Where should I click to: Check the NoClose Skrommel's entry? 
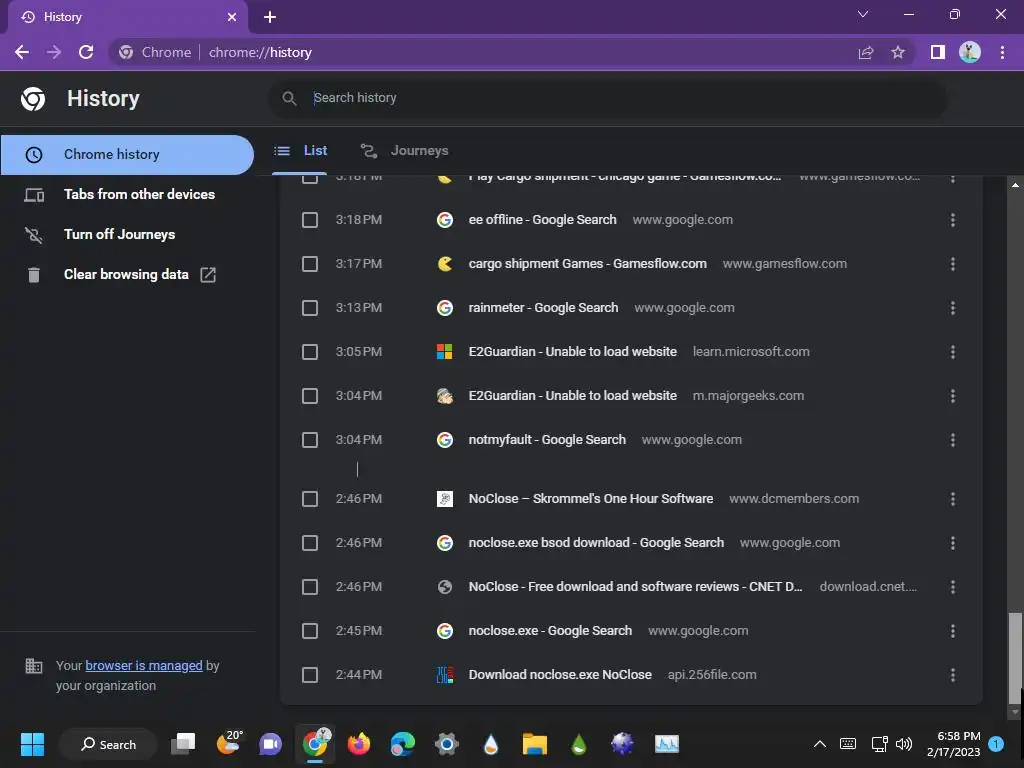pos(310,499)
